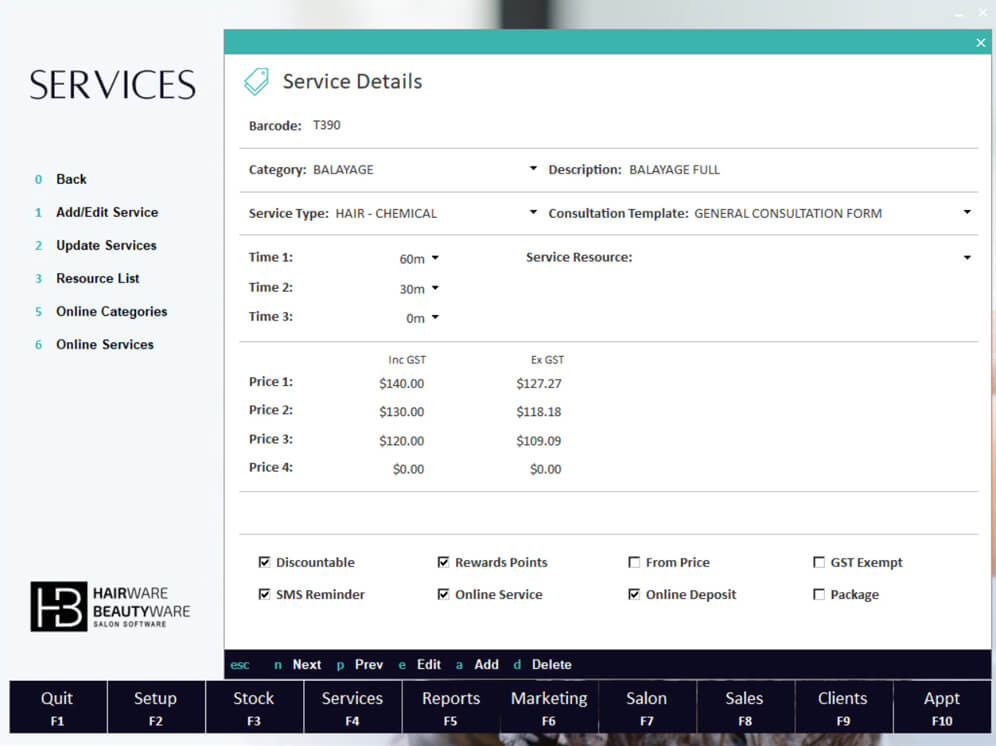Go to Next service record
Viewport: 996px width, 746px height.
click(x=307, y=665)
